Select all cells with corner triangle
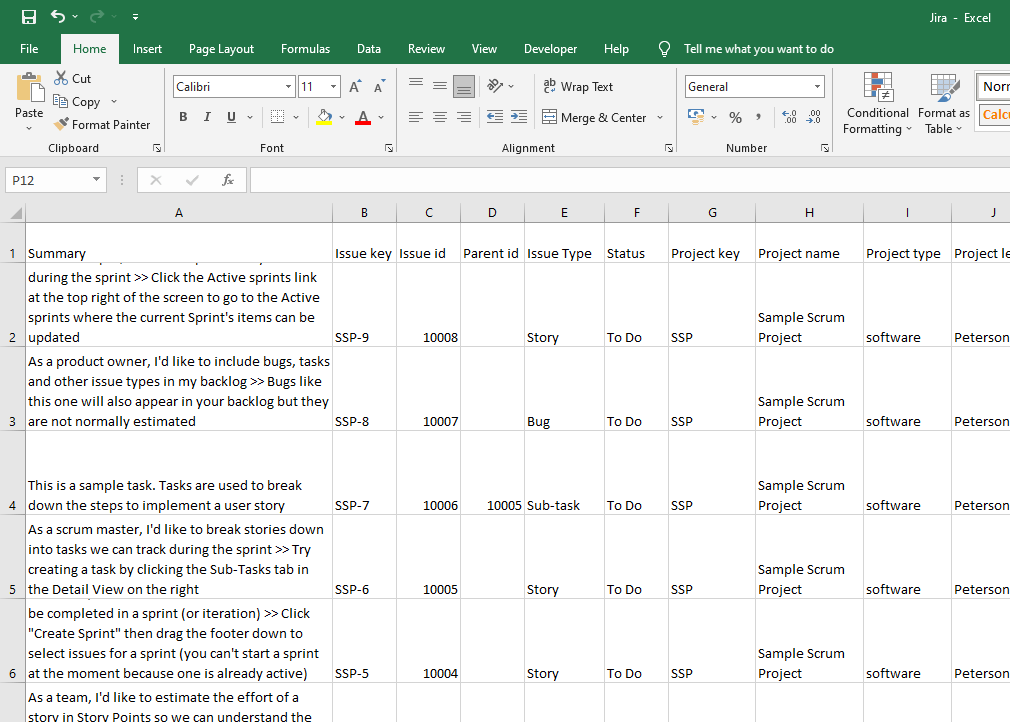 pos(15,213)
